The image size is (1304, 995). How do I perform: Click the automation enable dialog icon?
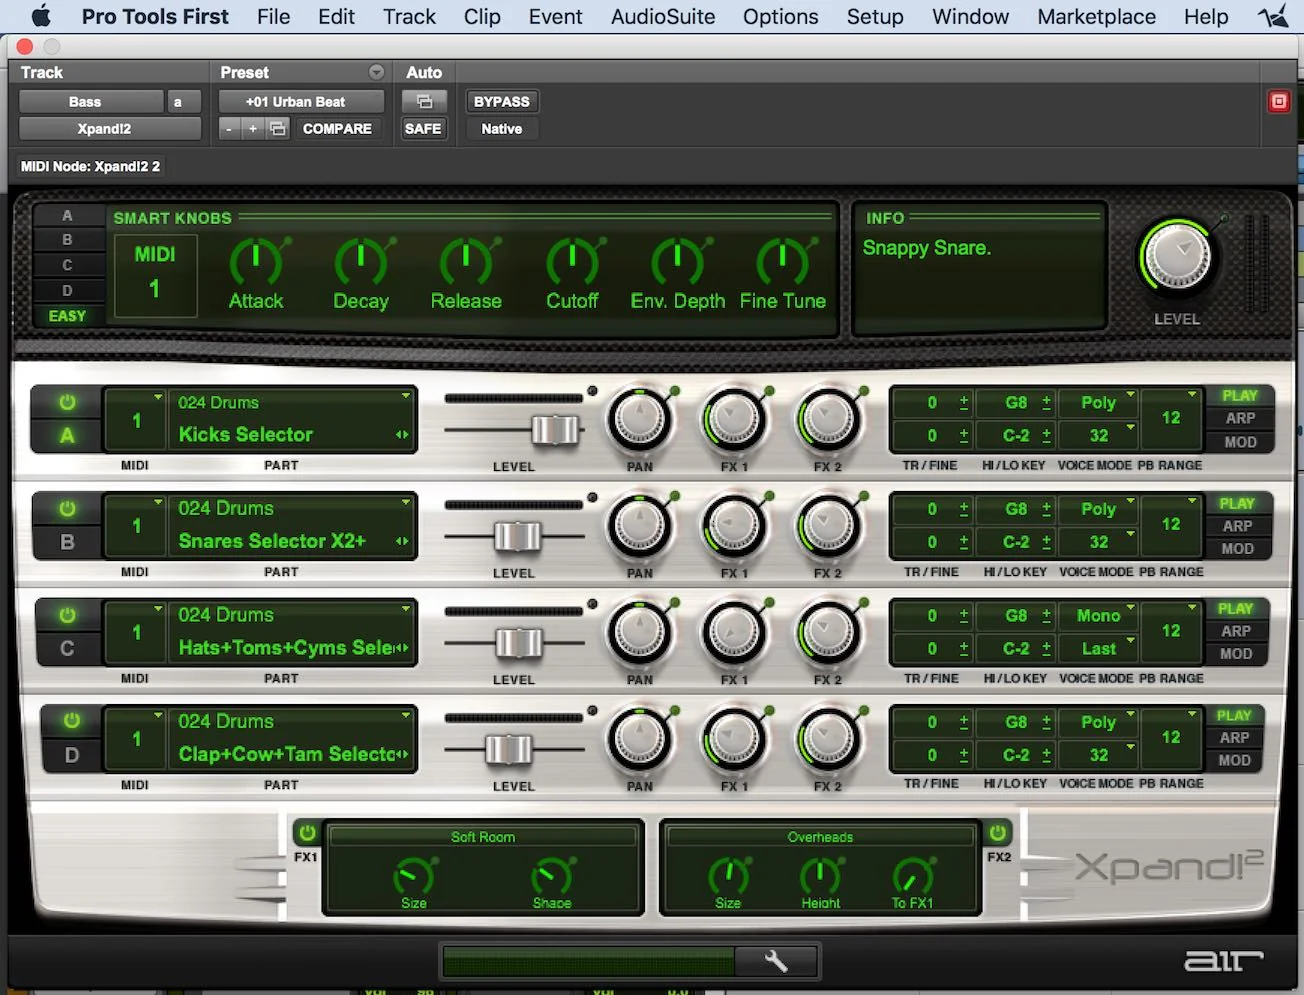point(424,102)
